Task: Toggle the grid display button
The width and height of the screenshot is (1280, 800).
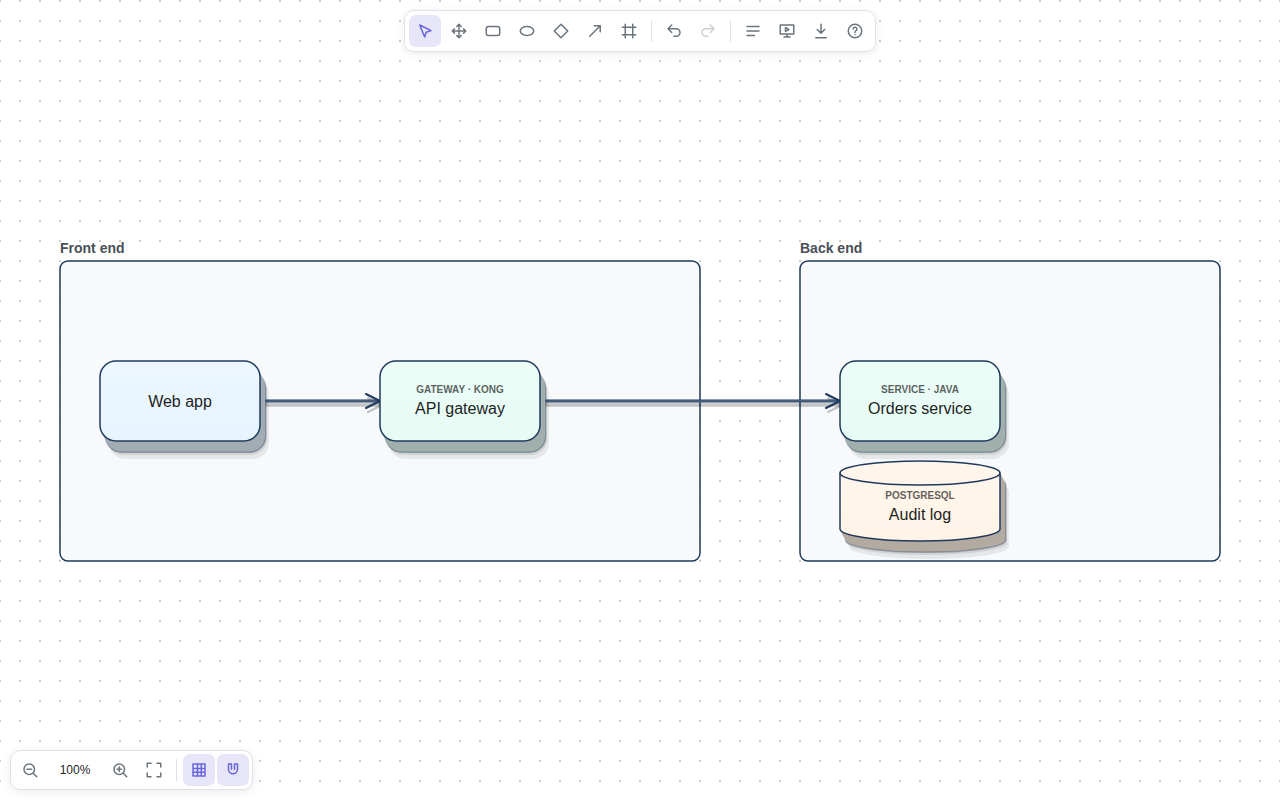Action: [199, 770]
